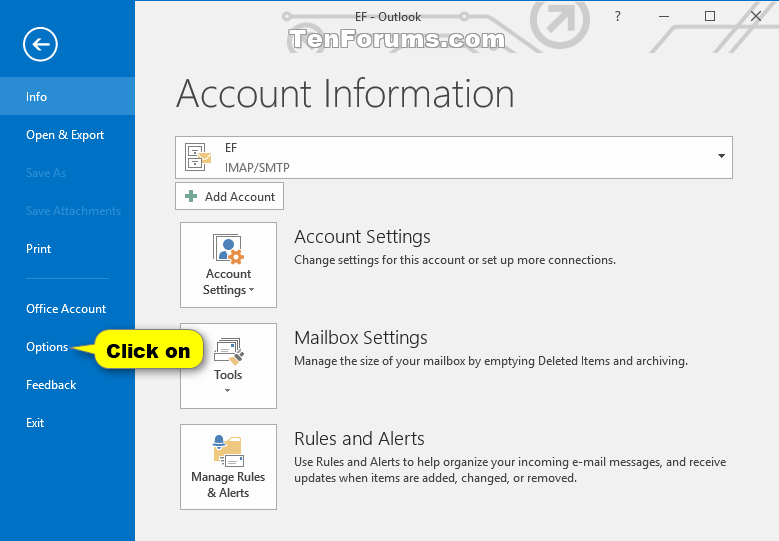Screen dimensions: 779x541
Task: Click 'Manage the size of your mailbox' text
Action: pos(491,361)
